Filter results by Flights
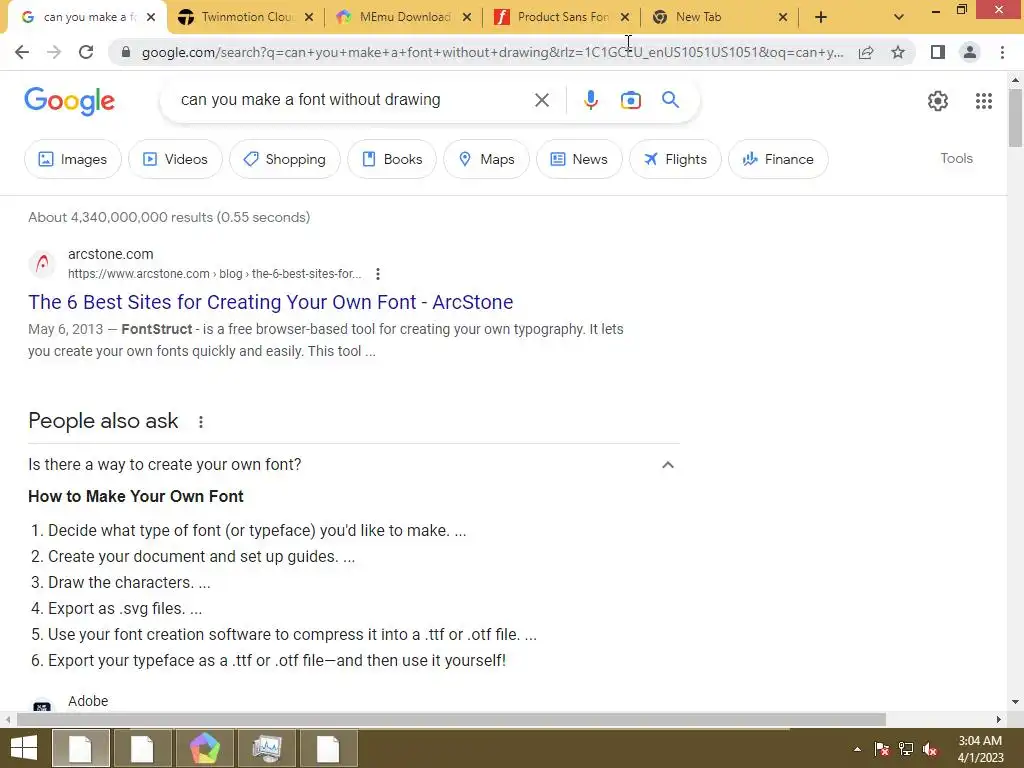1024x768 pixels. coord(675,159)
